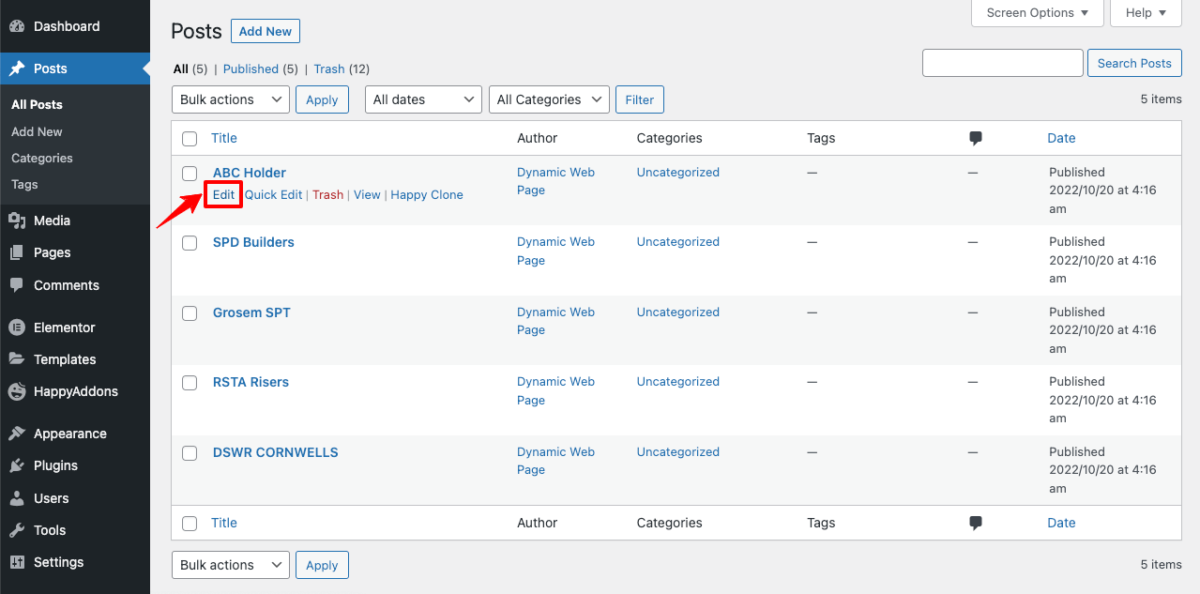Image resolution: width=1200 pixels, height=594 pixels.
Task: Click the Settings sliders icon in sidebar
Action: click(x=17, y=562)
